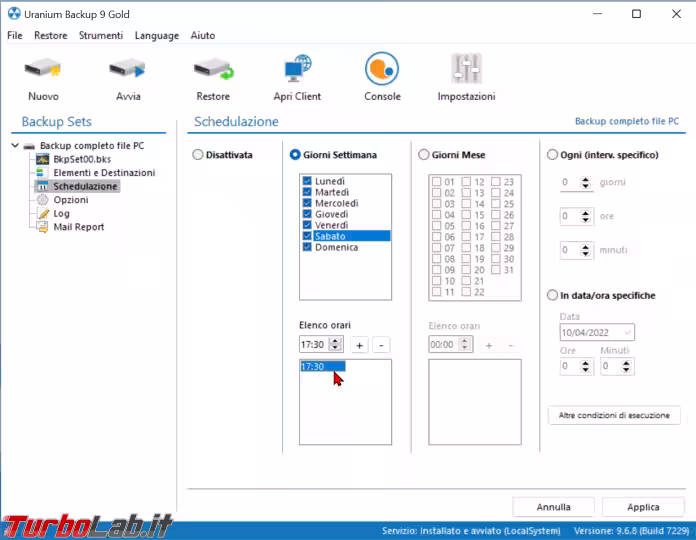Check day 15 in Giorni Mese
The height and width of the screenshot is (540, 696).
[x=466, y=215]
